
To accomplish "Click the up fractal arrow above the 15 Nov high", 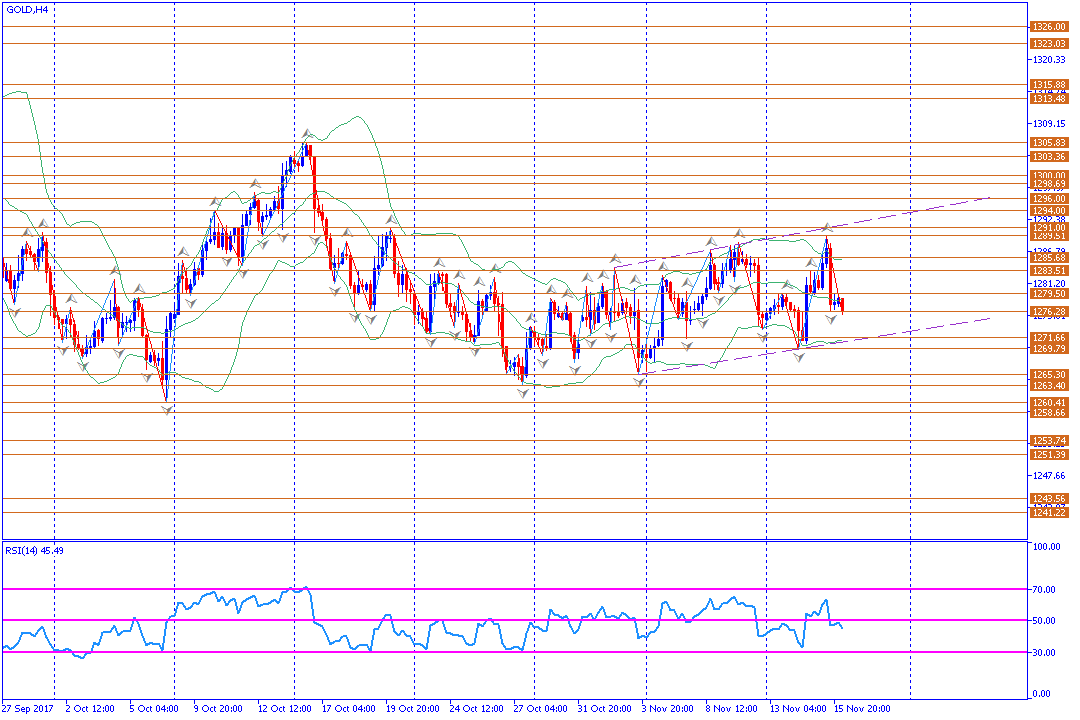I will click(827, 227).
